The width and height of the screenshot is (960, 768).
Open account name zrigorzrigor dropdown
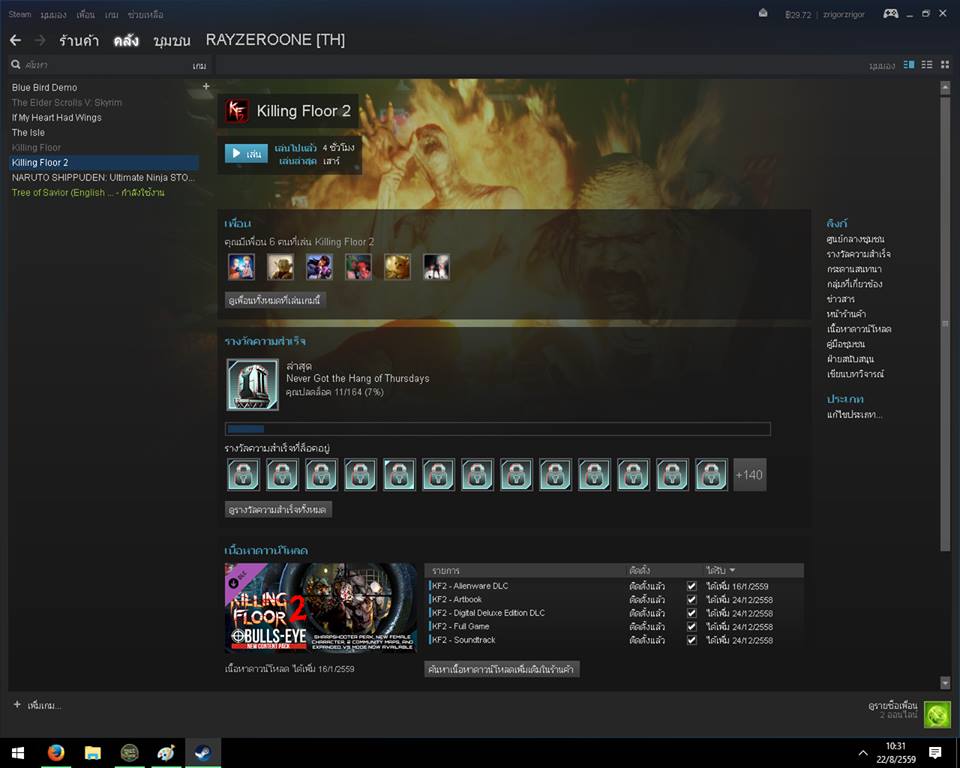[844, 14]
